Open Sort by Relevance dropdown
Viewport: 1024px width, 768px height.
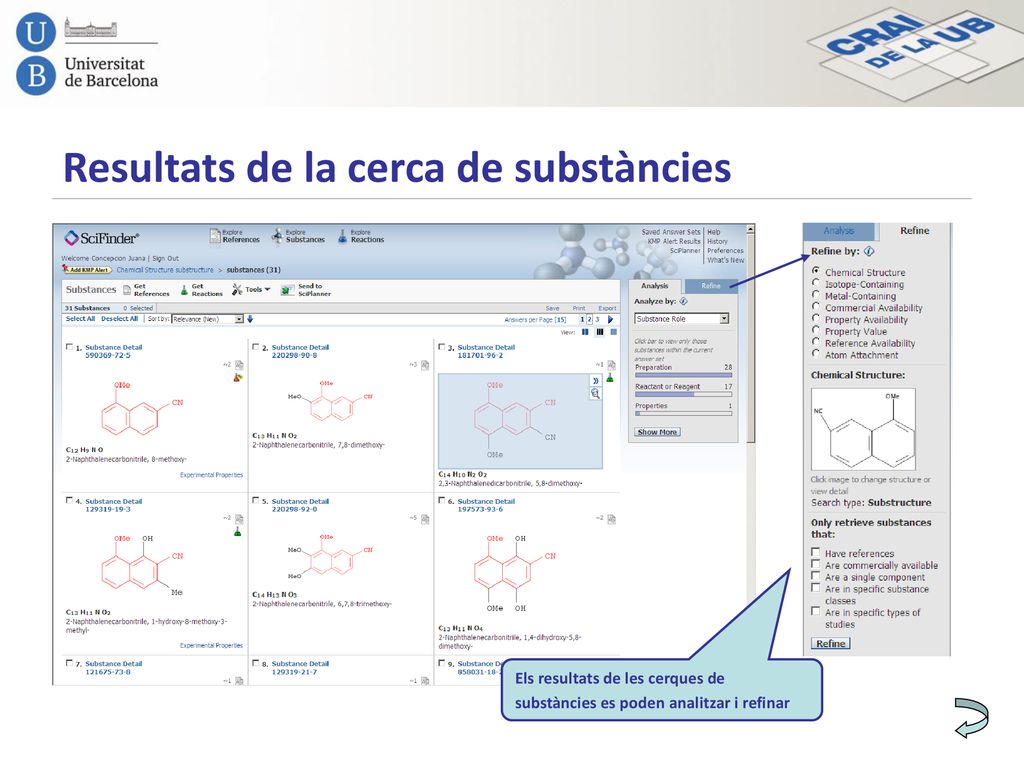(x=208, y=319)
